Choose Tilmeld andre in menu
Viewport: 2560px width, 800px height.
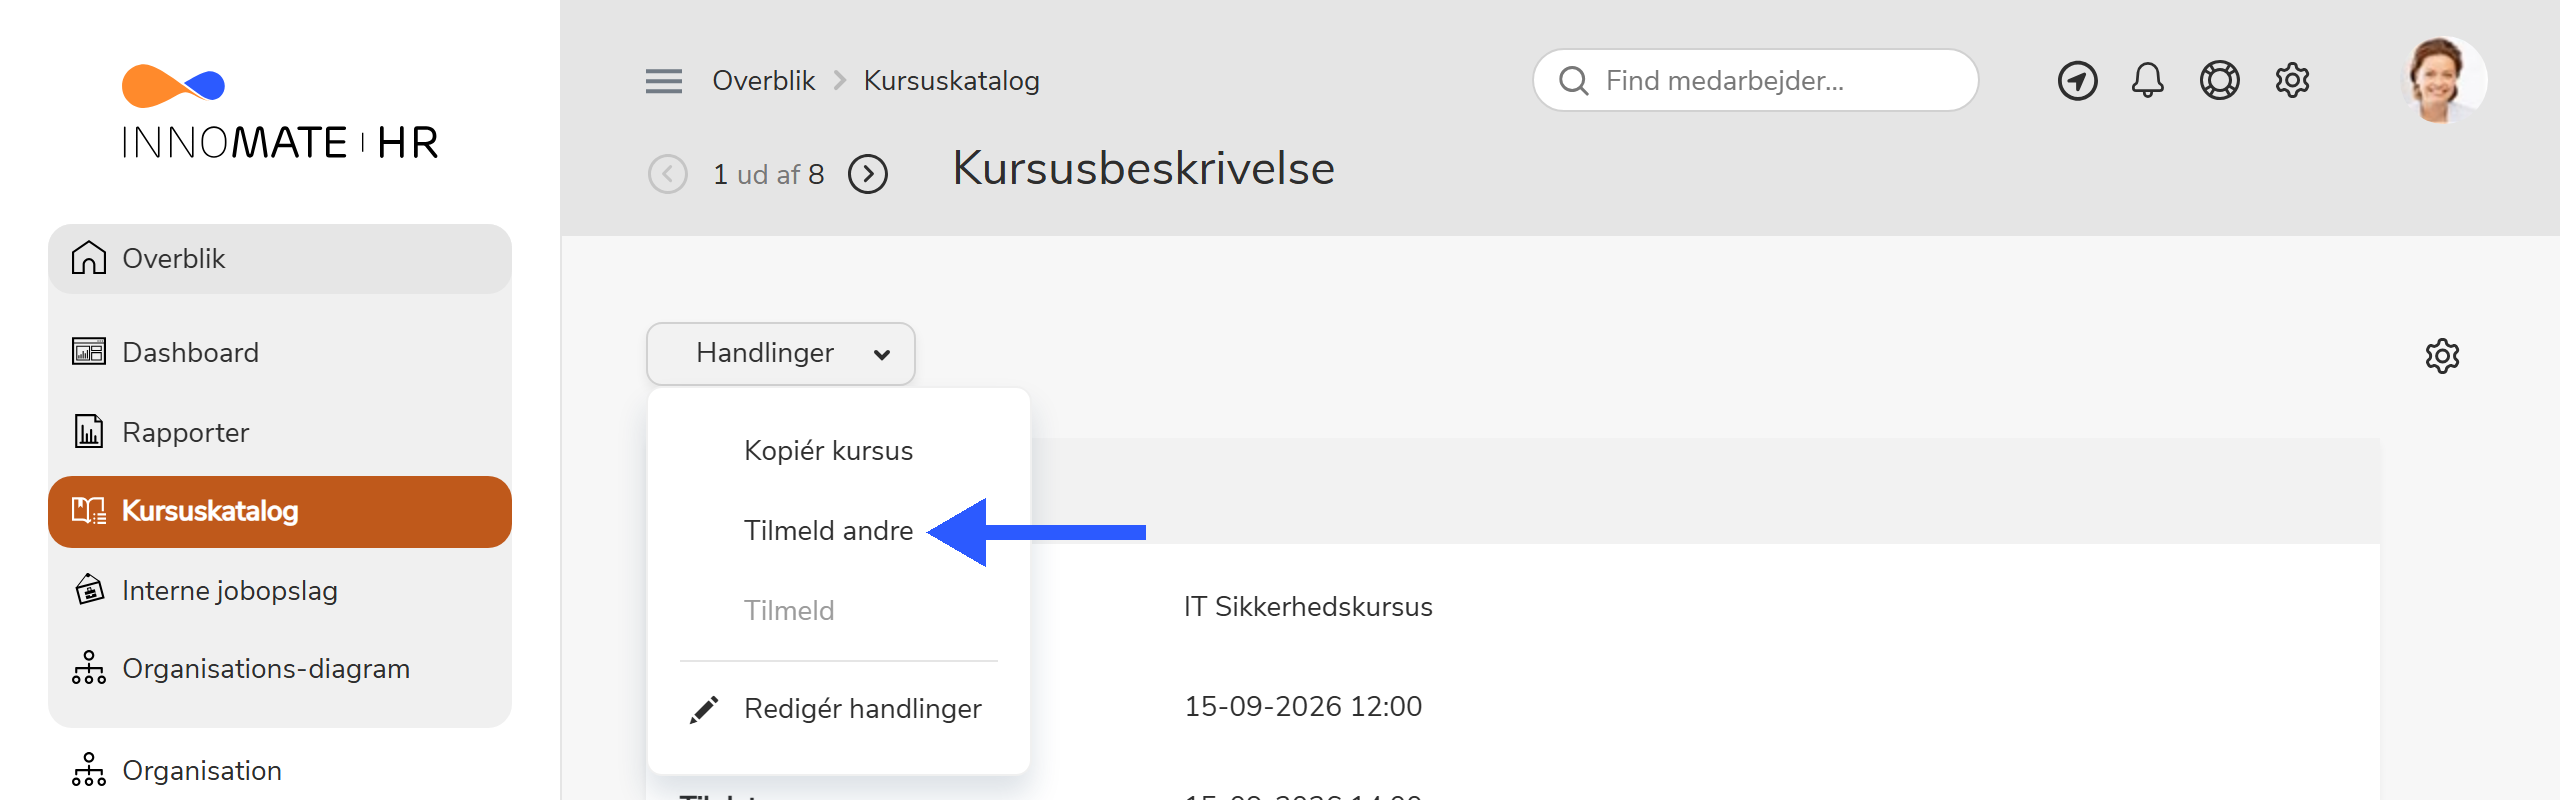pyautogui.click(x=828, y=531)
